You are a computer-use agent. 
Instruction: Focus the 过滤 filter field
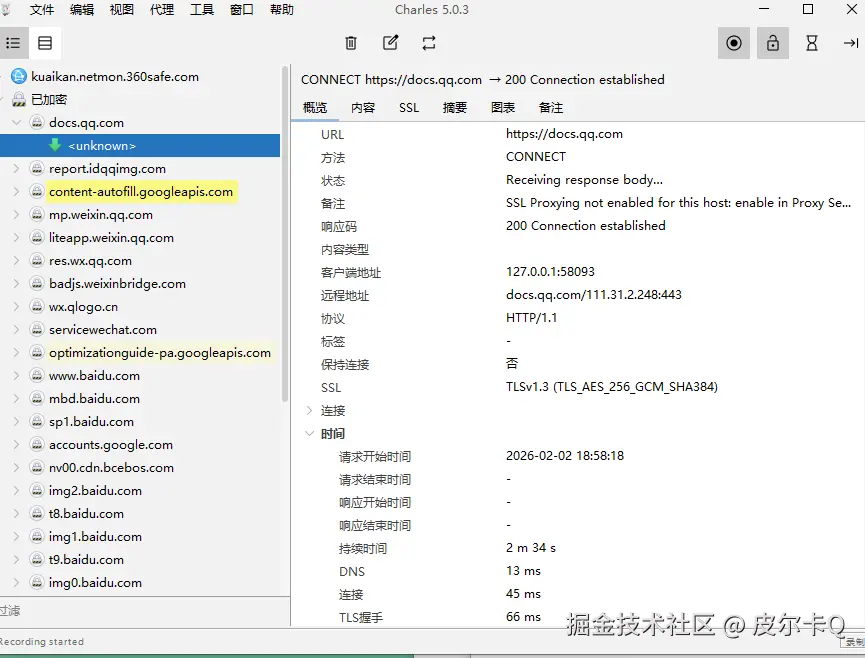click(x=145, y=611)
